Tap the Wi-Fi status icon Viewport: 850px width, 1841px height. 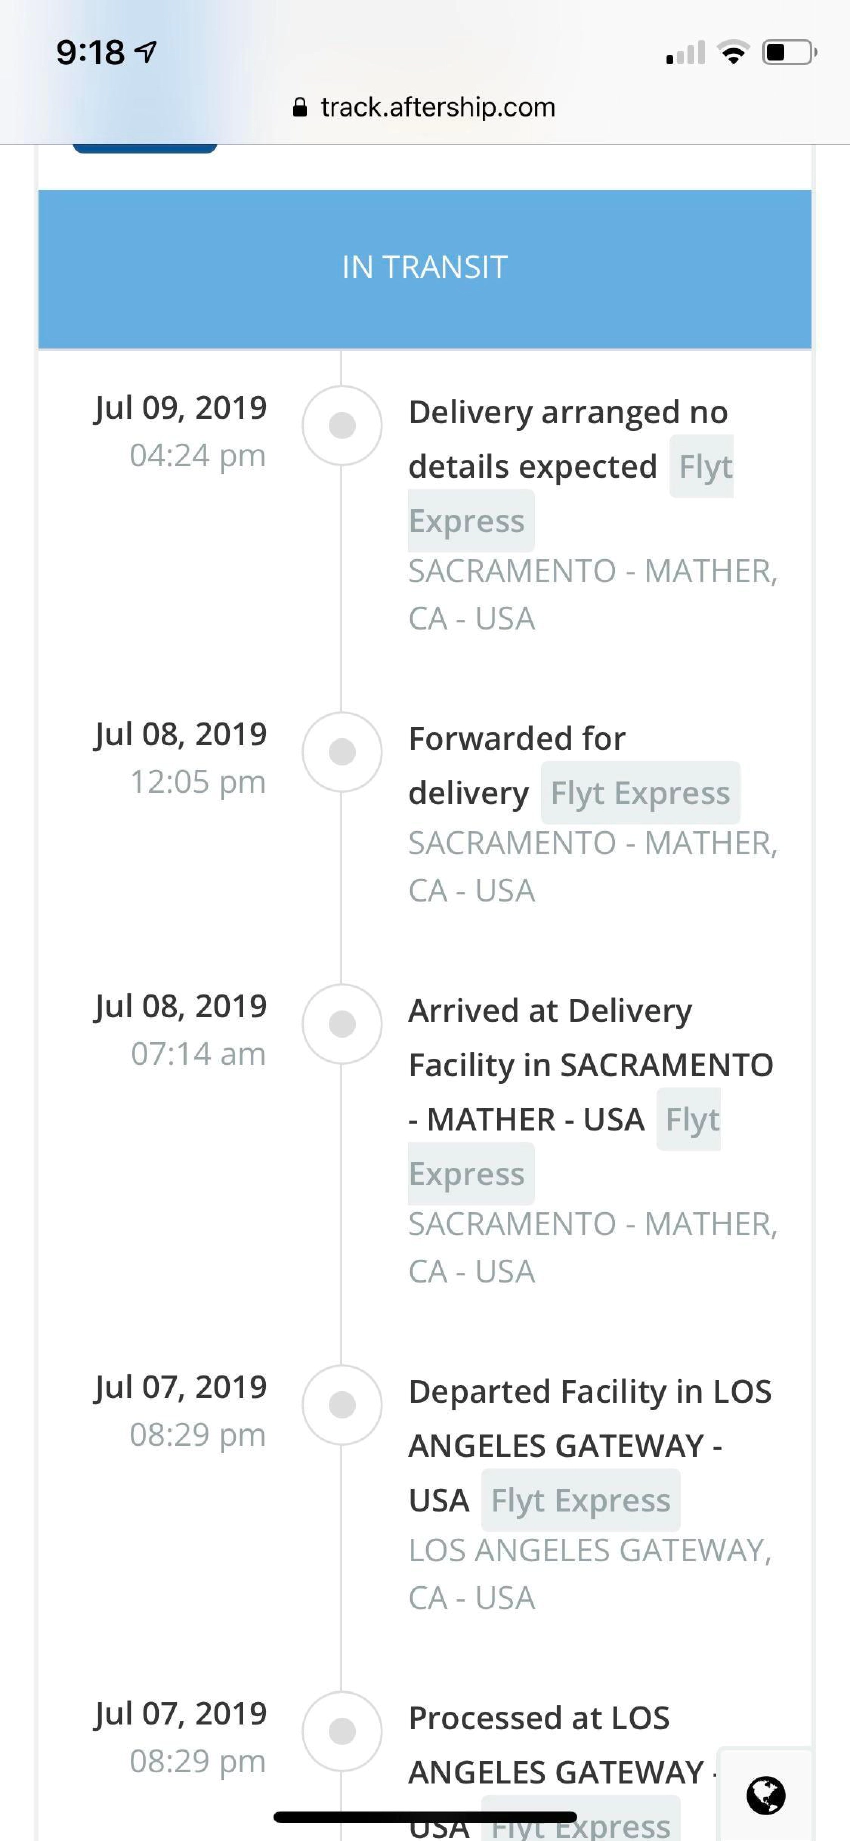coord(734,52)
